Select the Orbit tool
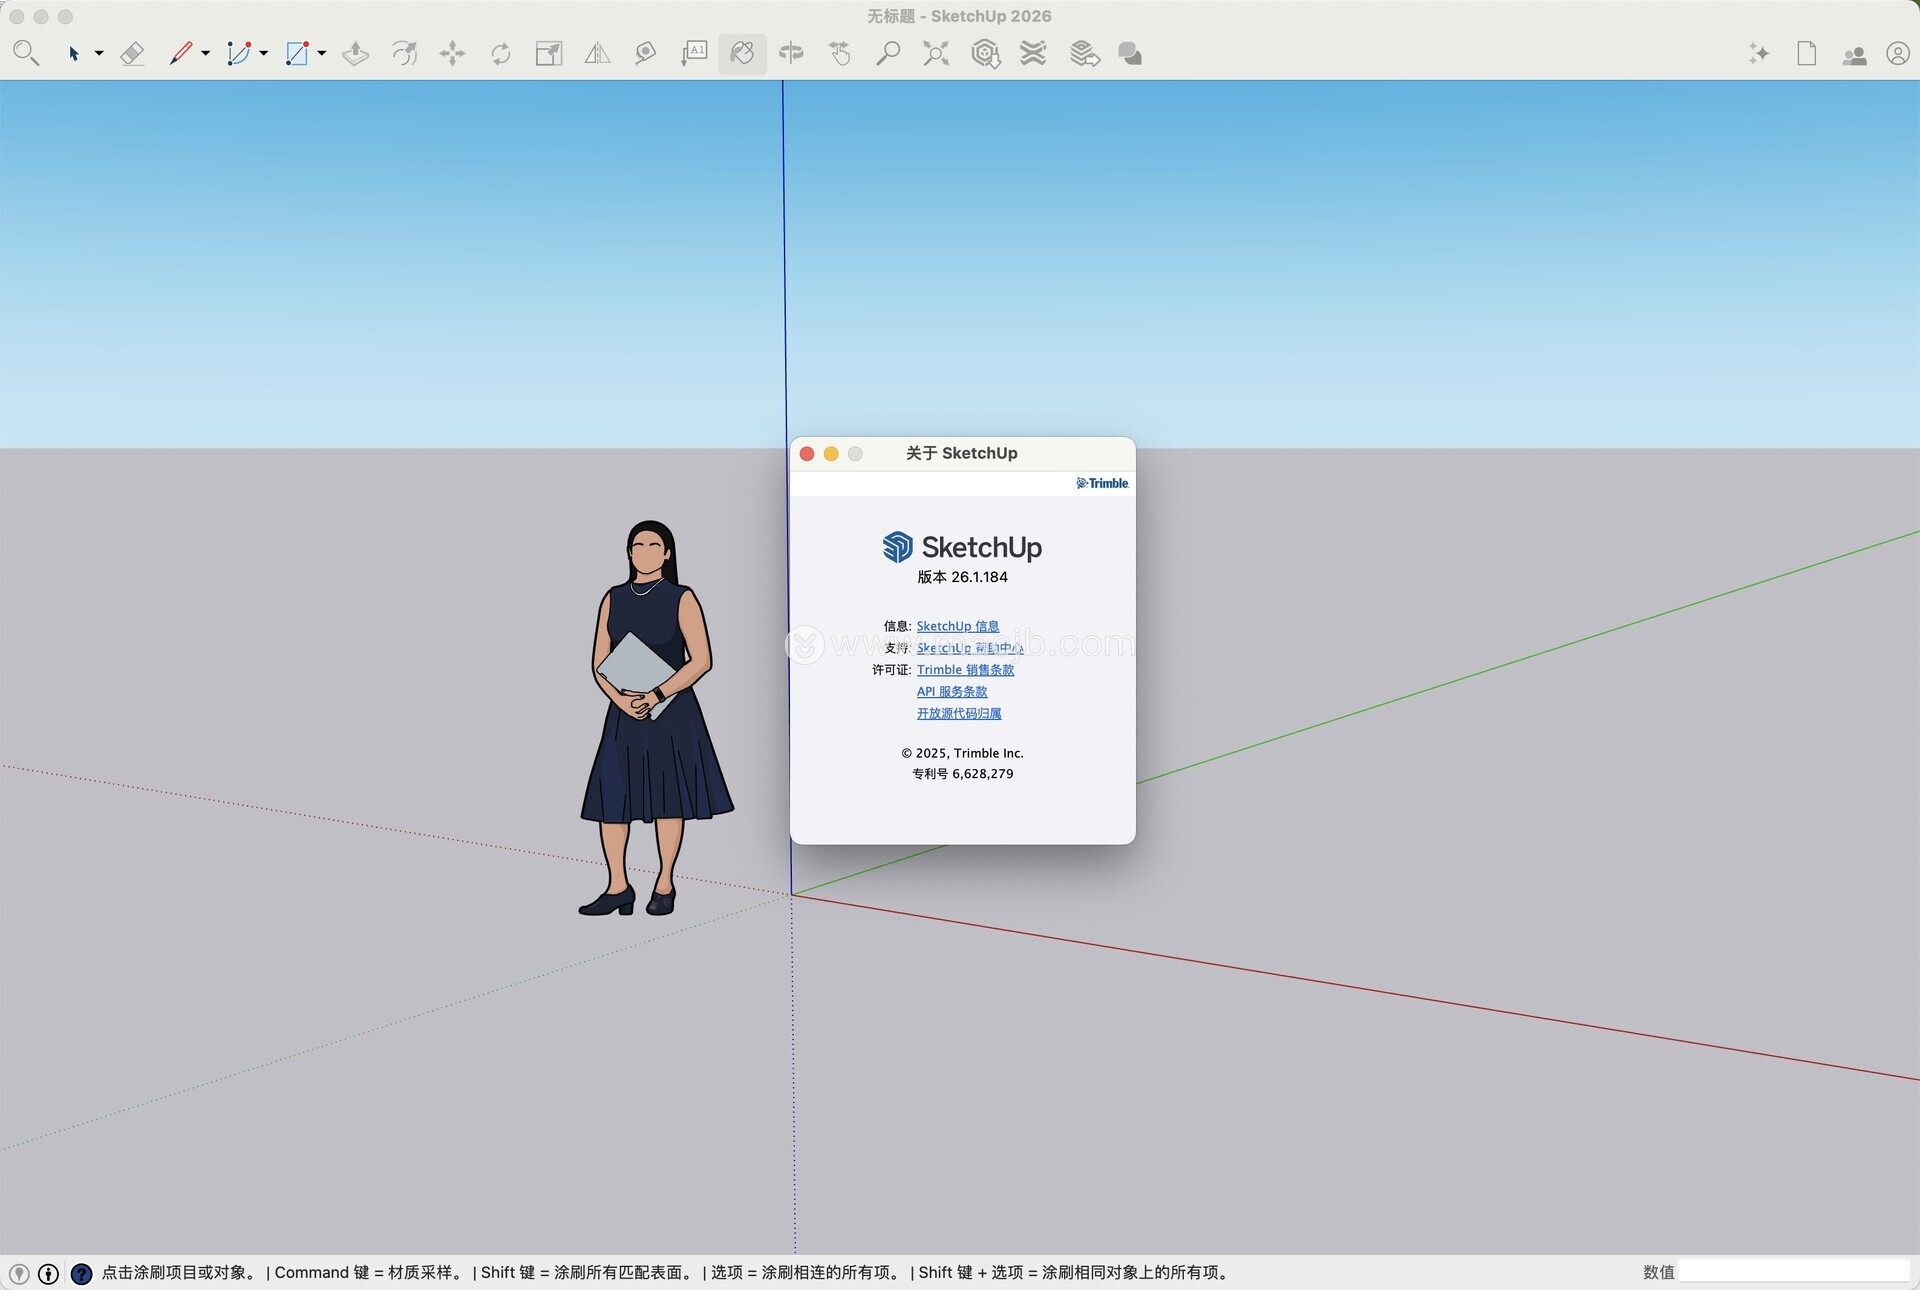This screenshot has width=1920, height=1290. pos(791,53)
